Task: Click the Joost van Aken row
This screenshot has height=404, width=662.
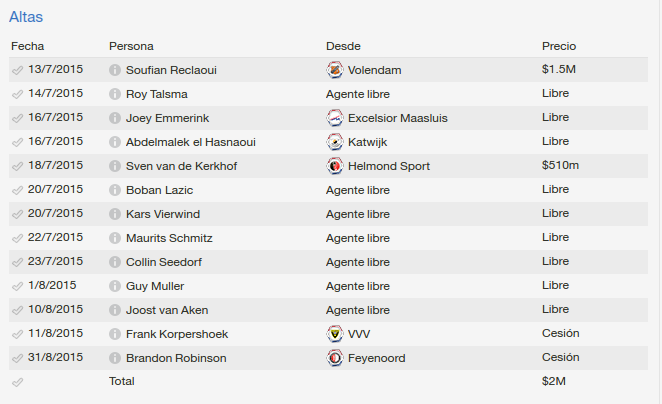Action: point(328,310)
